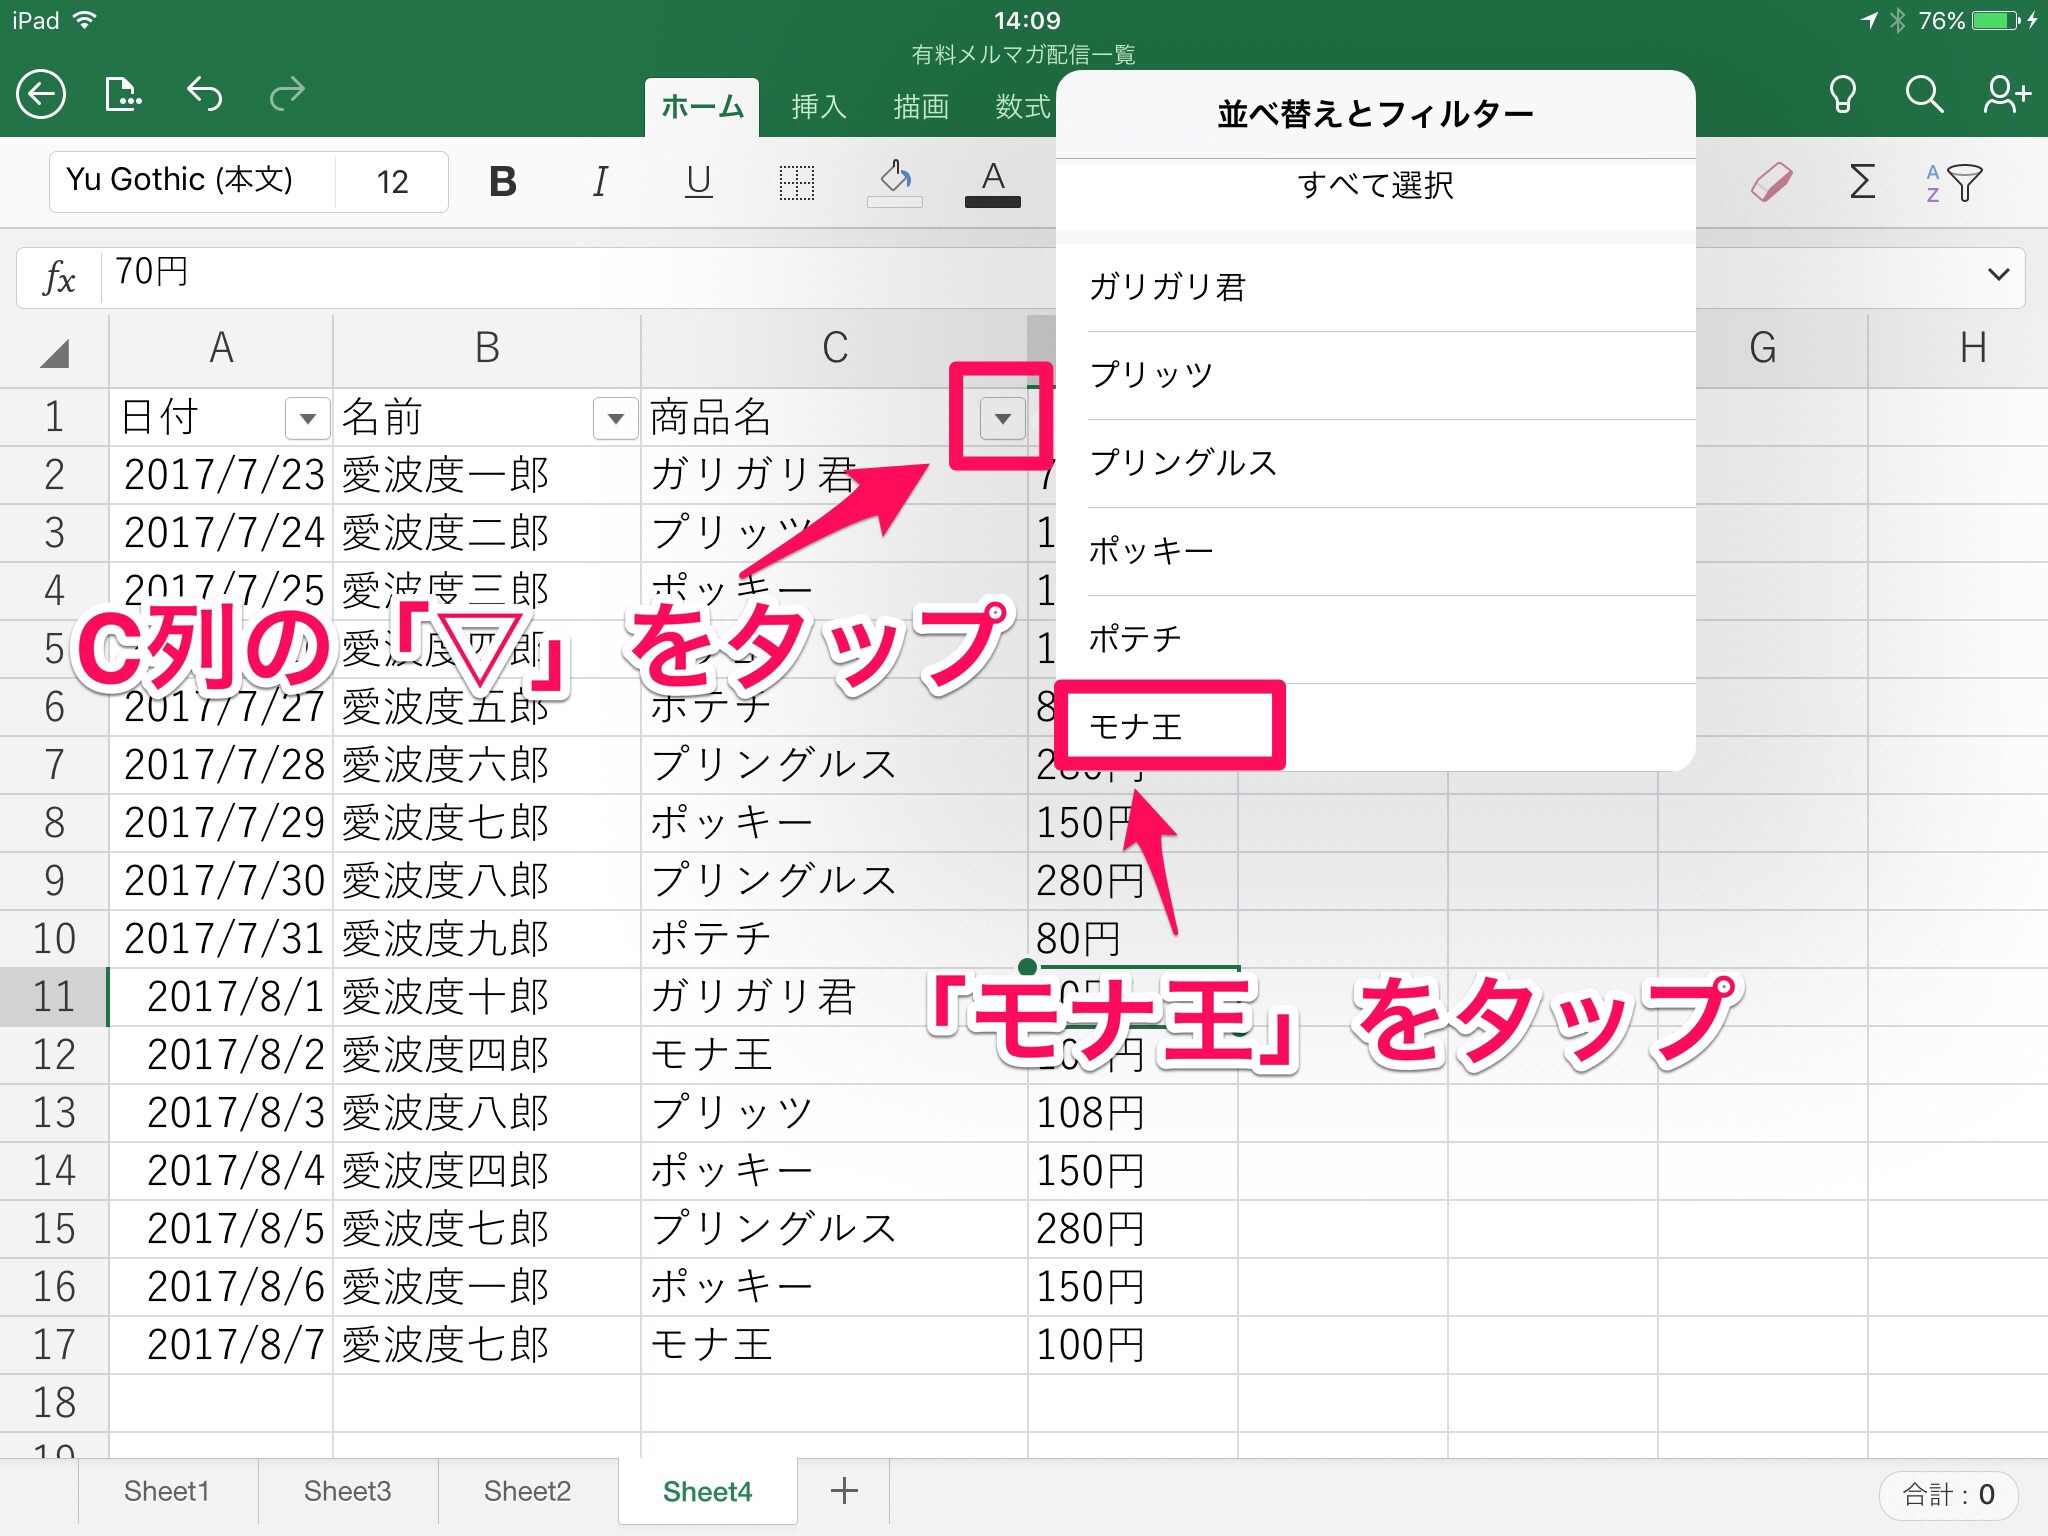Open the 日付 filter dropdown
Viewport: 2048px width, 1536px height.
[307, 418]
